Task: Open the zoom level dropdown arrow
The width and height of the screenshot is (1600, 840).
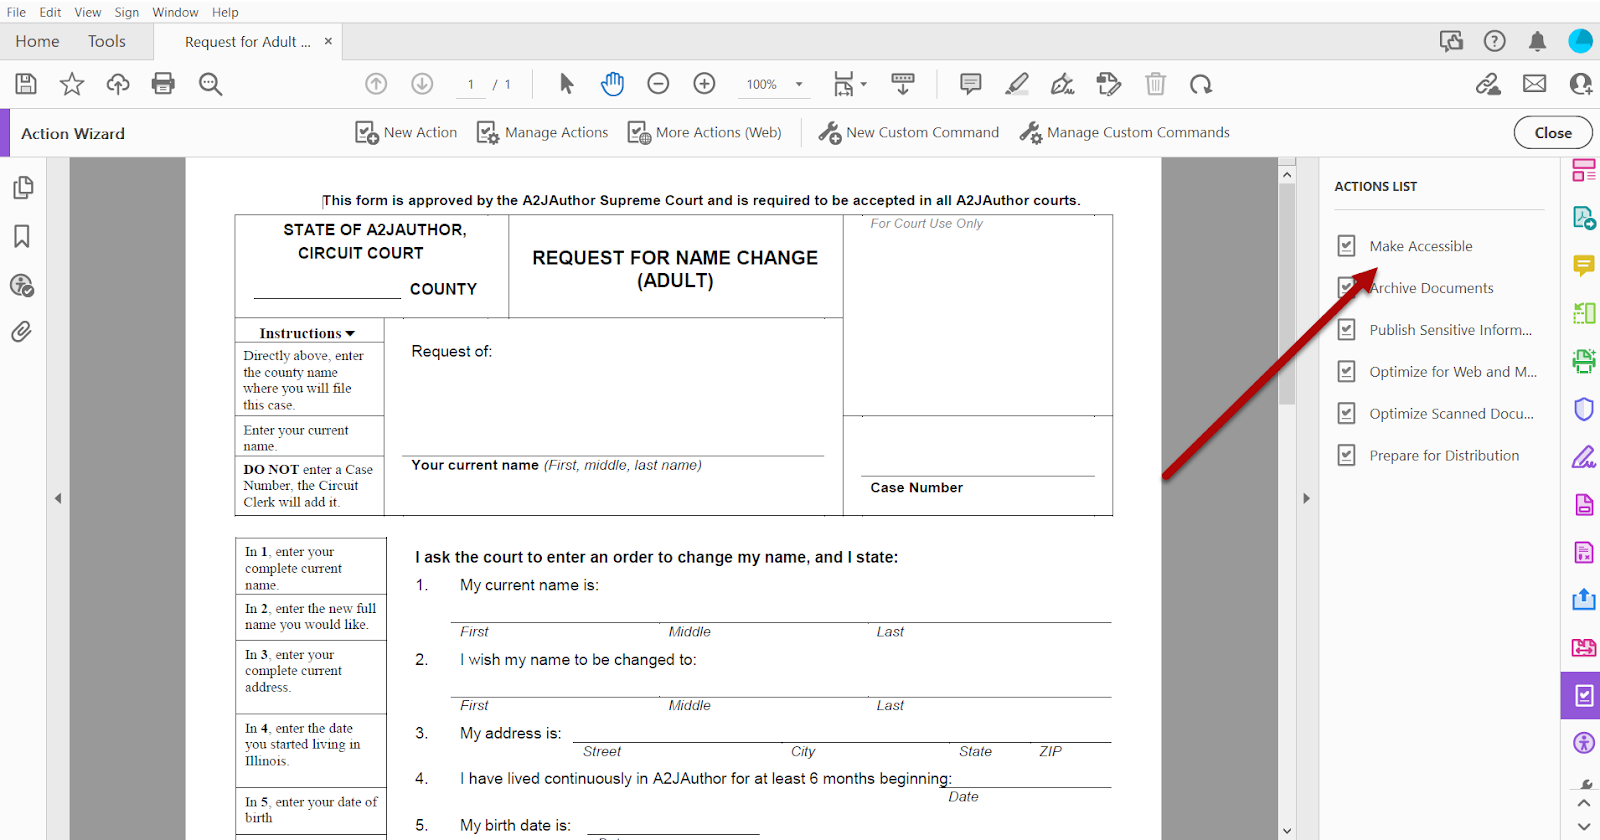Action: pos(799,84)
